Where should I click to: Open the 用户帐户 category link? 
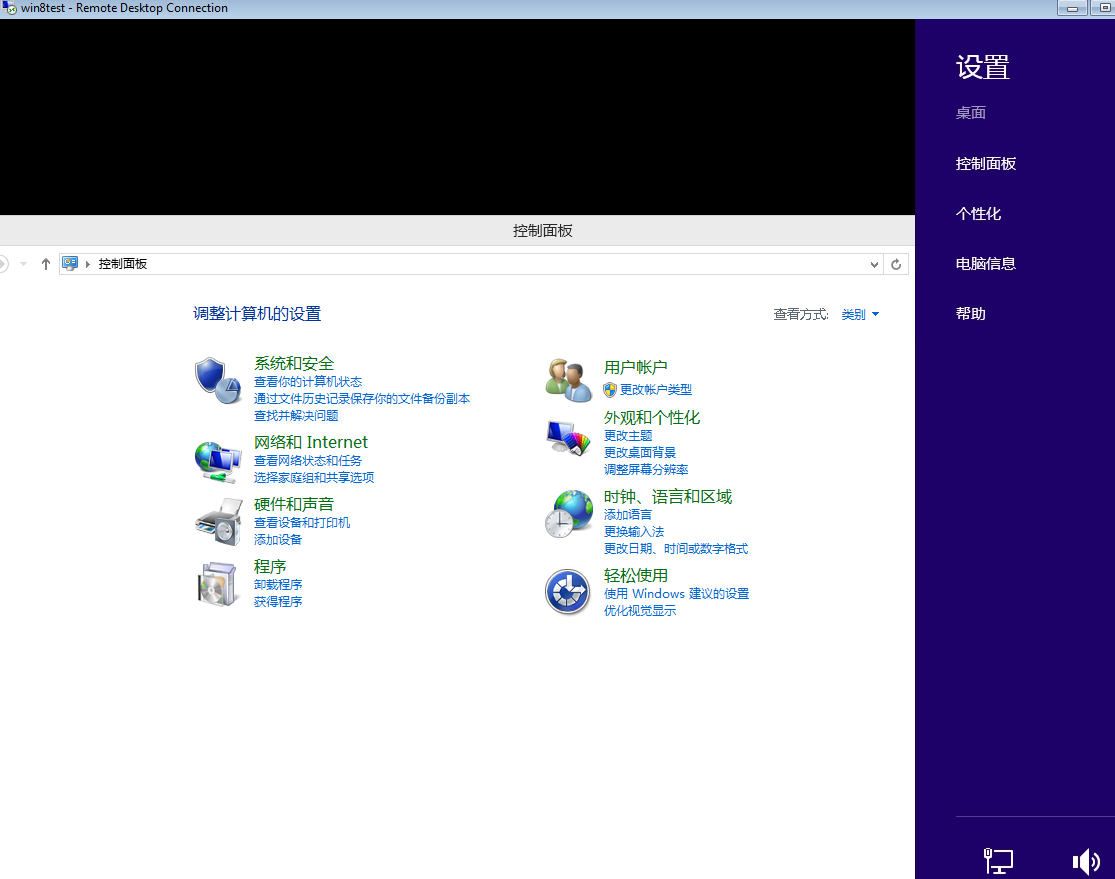tap(635, 367)
